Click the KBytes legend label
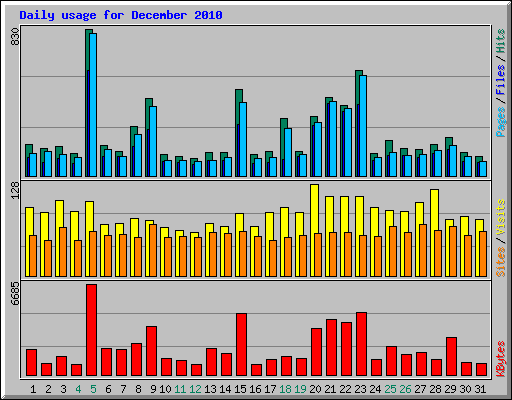Screen dimensions: 512x400 [x=501, y=359]
